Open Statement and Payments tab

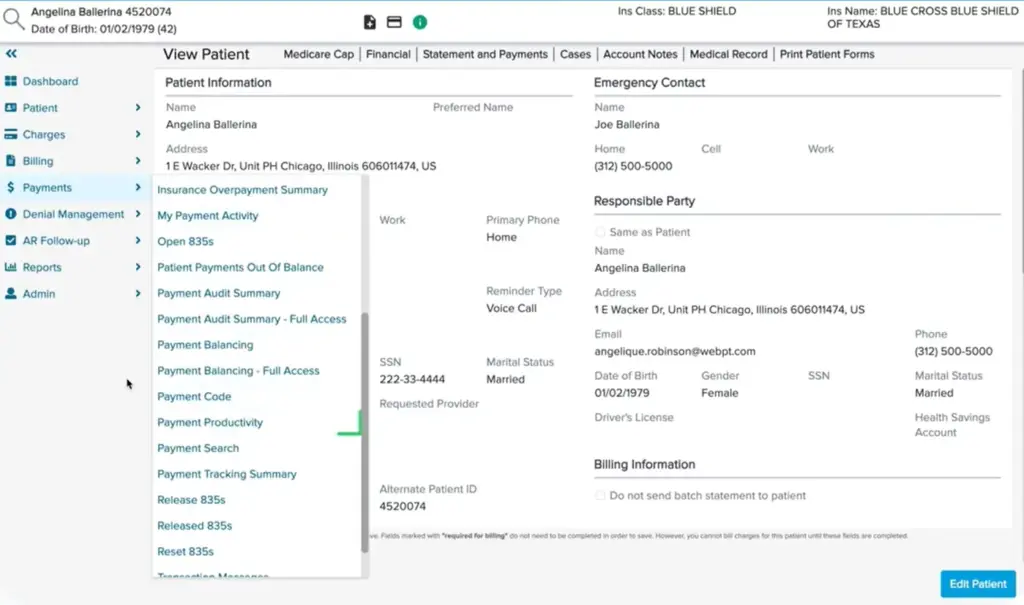[485, 54]
